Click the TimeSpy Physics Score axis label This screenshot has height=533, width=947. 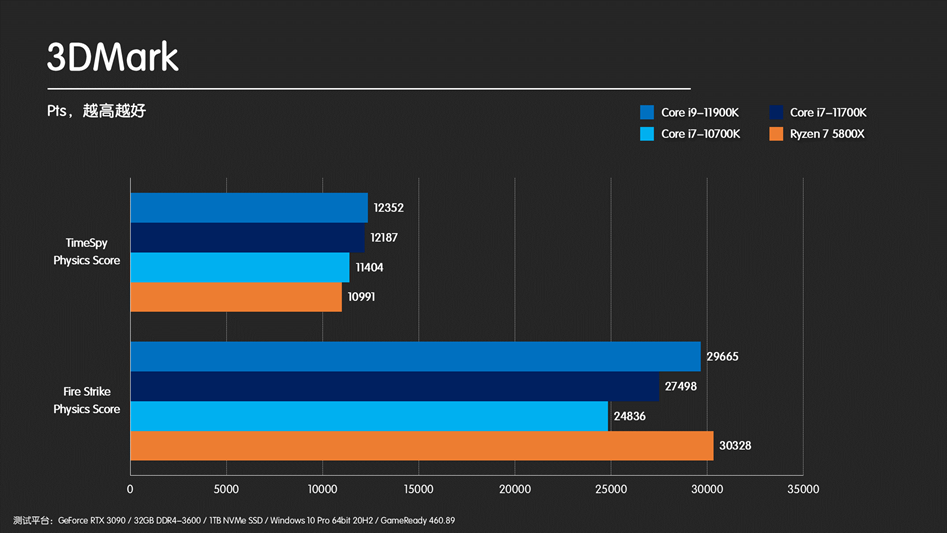coord(86,252)
